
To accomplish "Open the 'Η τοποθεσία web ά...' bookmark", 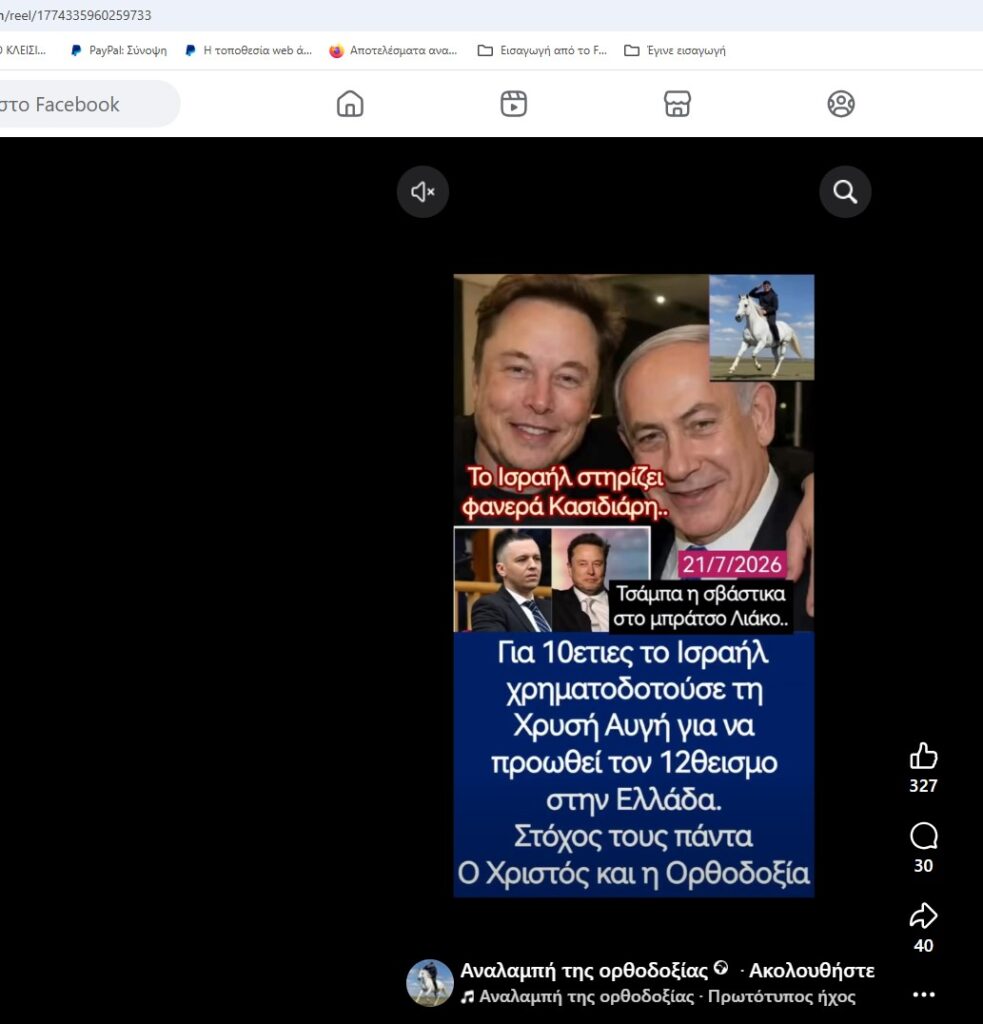I will [x=249, y=50].
